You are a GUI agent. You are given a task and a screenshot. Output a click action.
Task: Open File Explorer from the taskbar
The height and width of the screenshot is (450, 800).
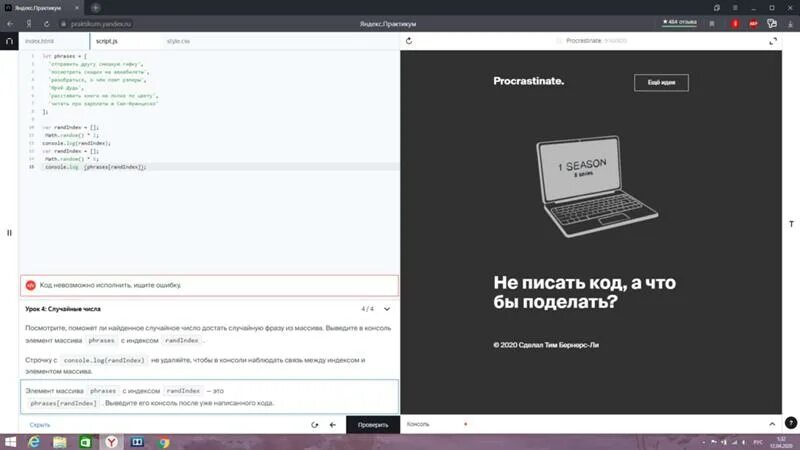pyautogui.click(x=60, y=442)
